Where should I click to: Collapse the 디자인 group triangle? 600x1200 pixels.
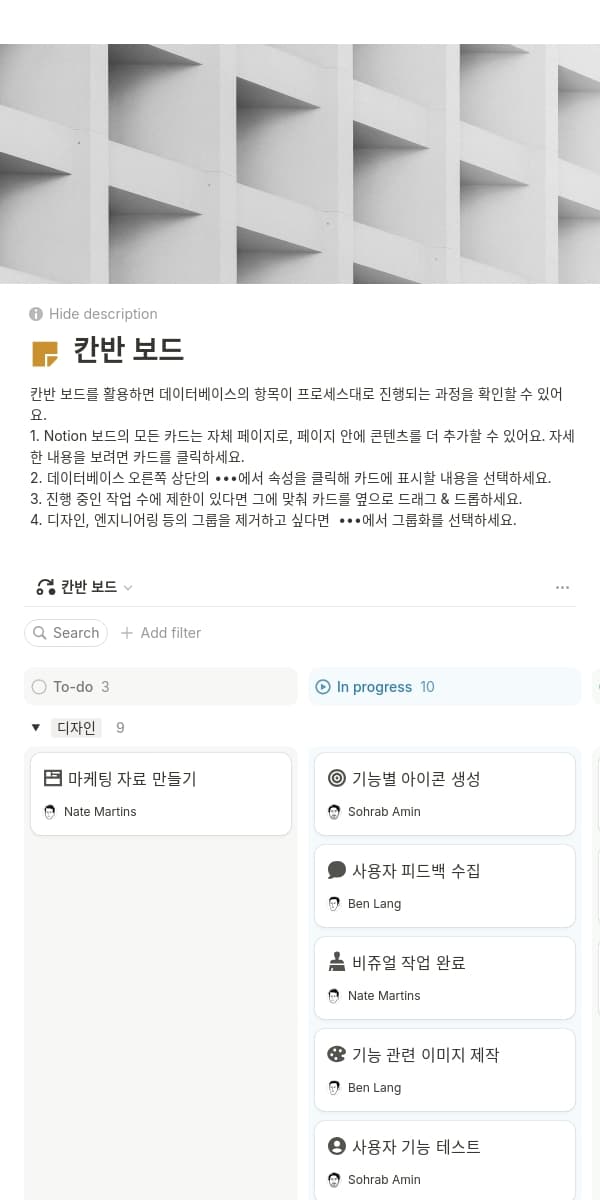click(36, 728)
